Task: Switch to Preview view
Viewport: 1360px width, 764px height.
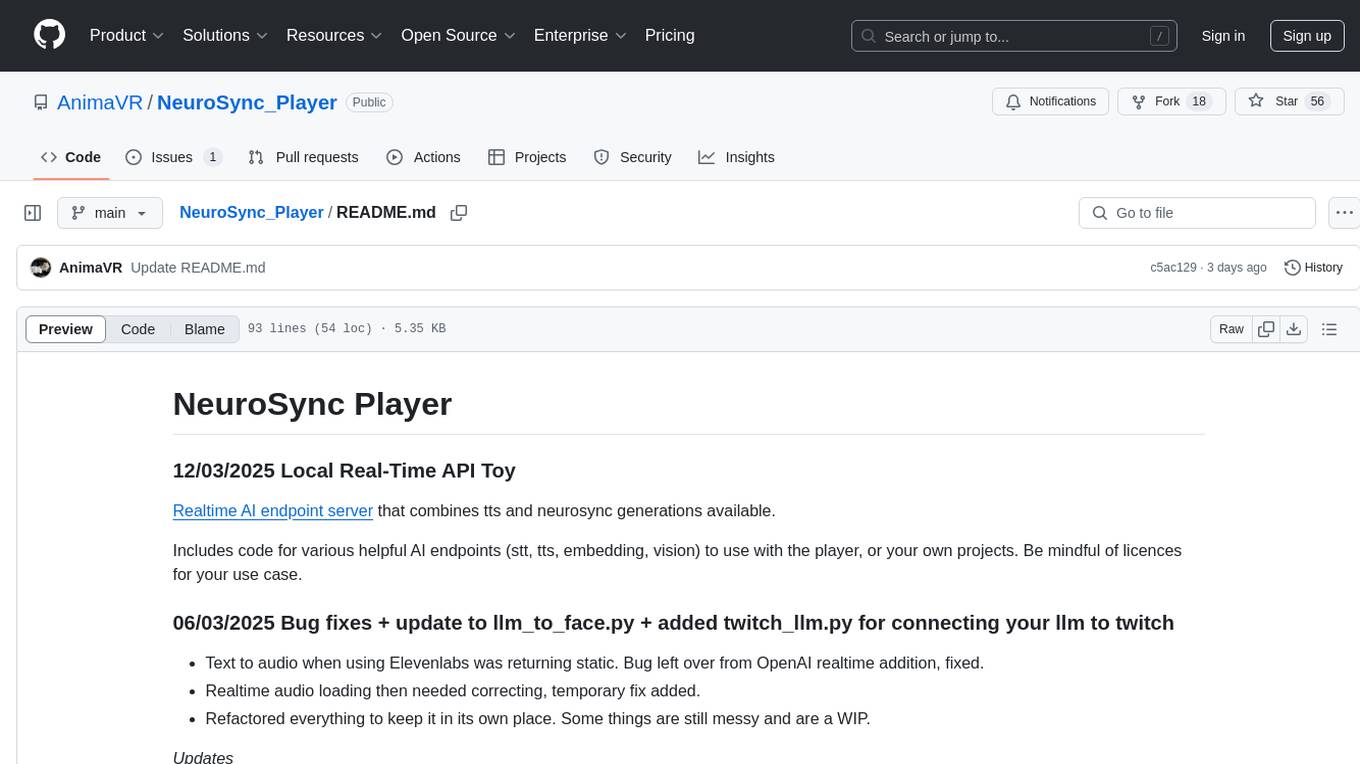Action: 66,329
